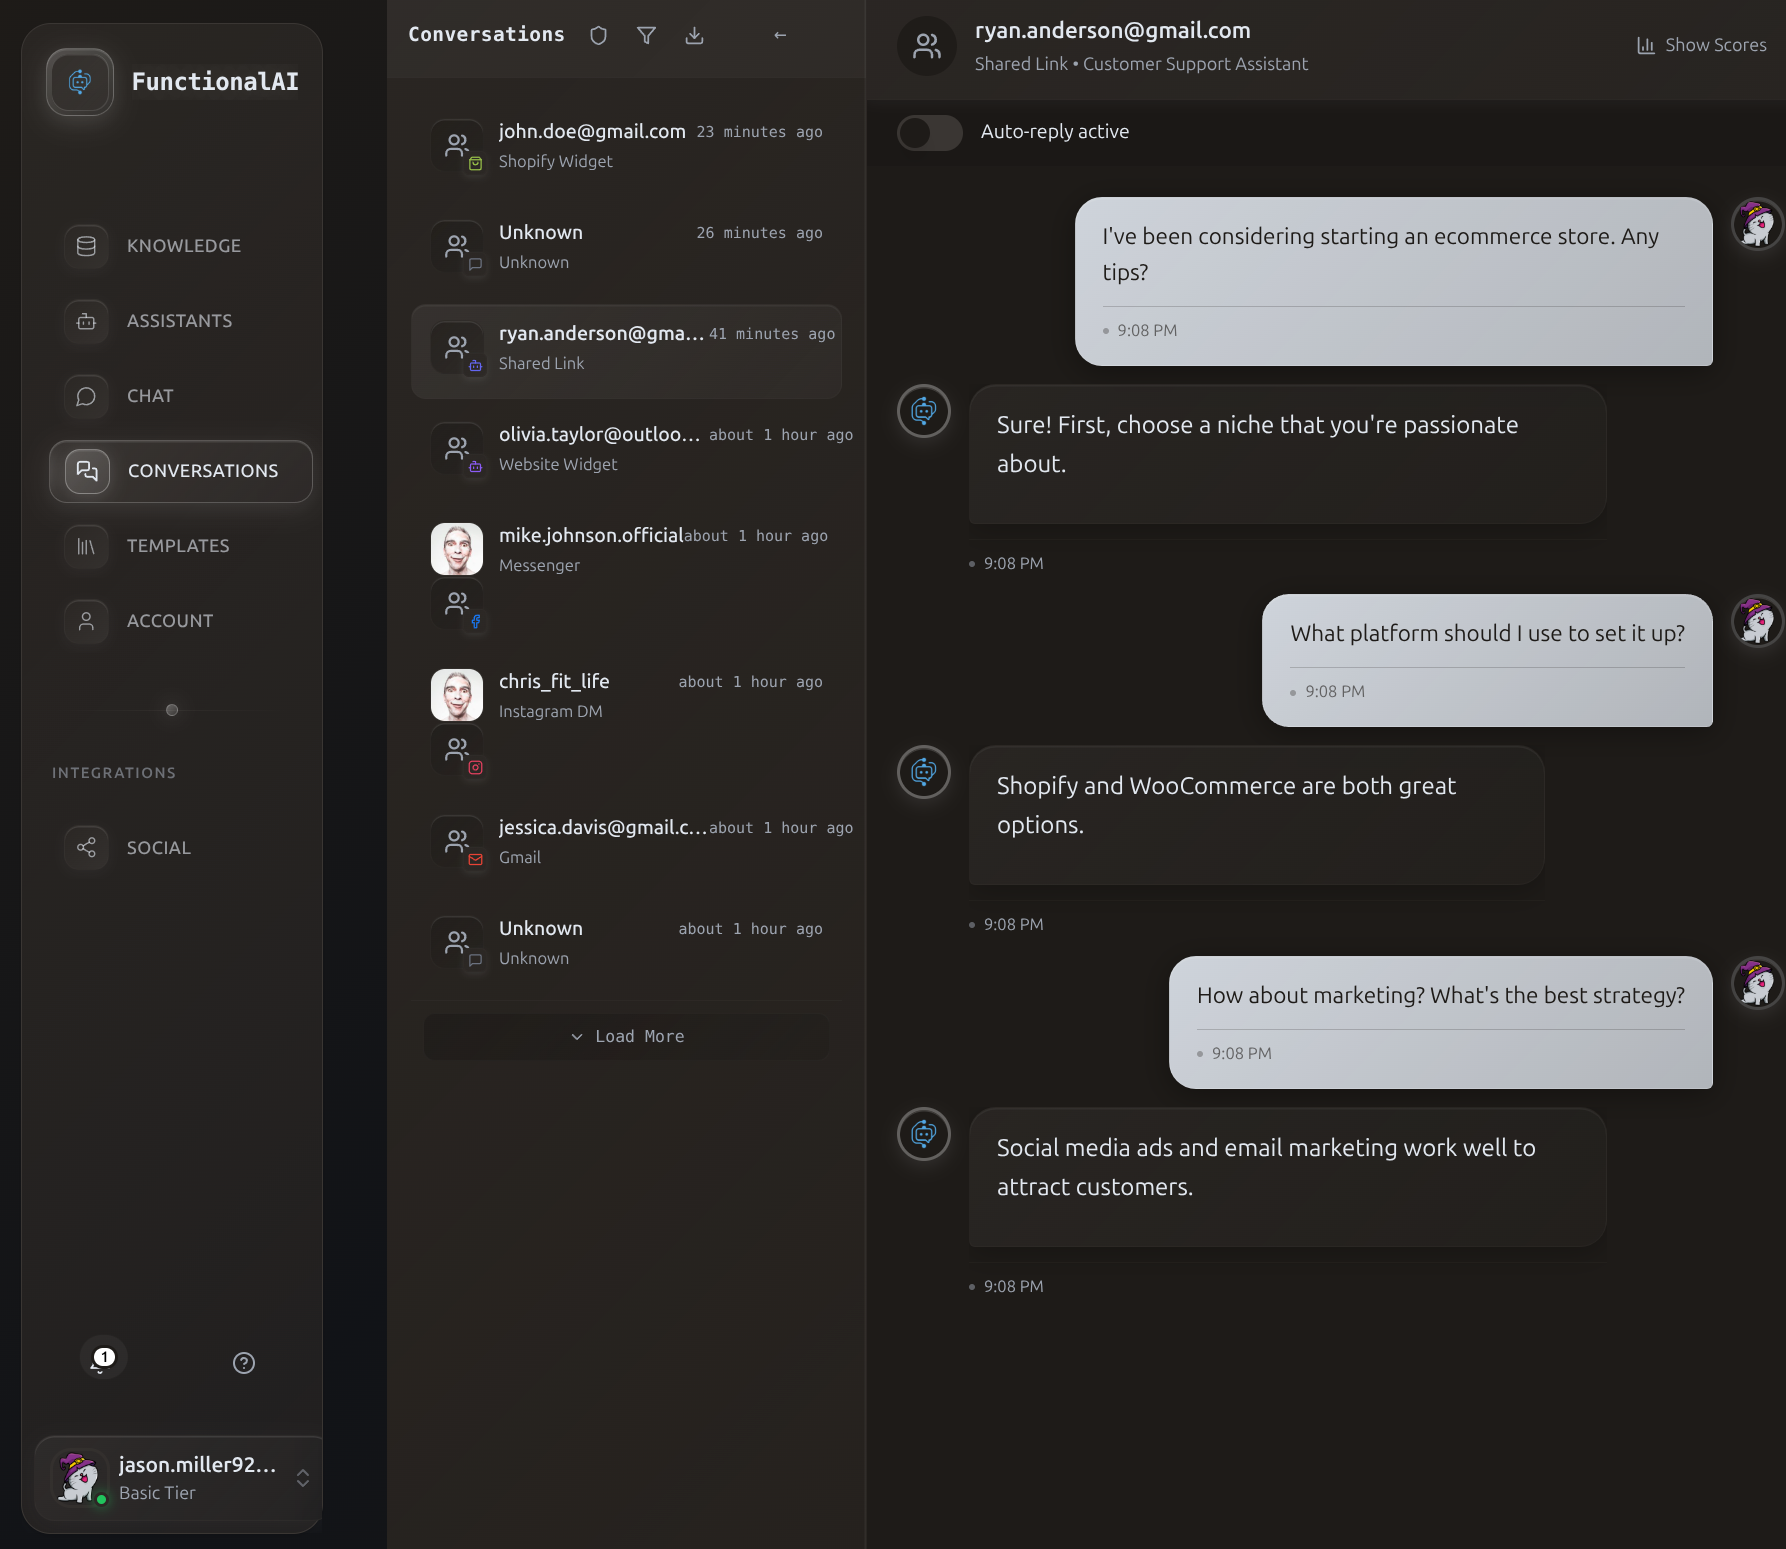Click the shield moderation icon
The height and width of the screenshot is (1549, 1786).
pyautogui.click(x=598, y=35)
